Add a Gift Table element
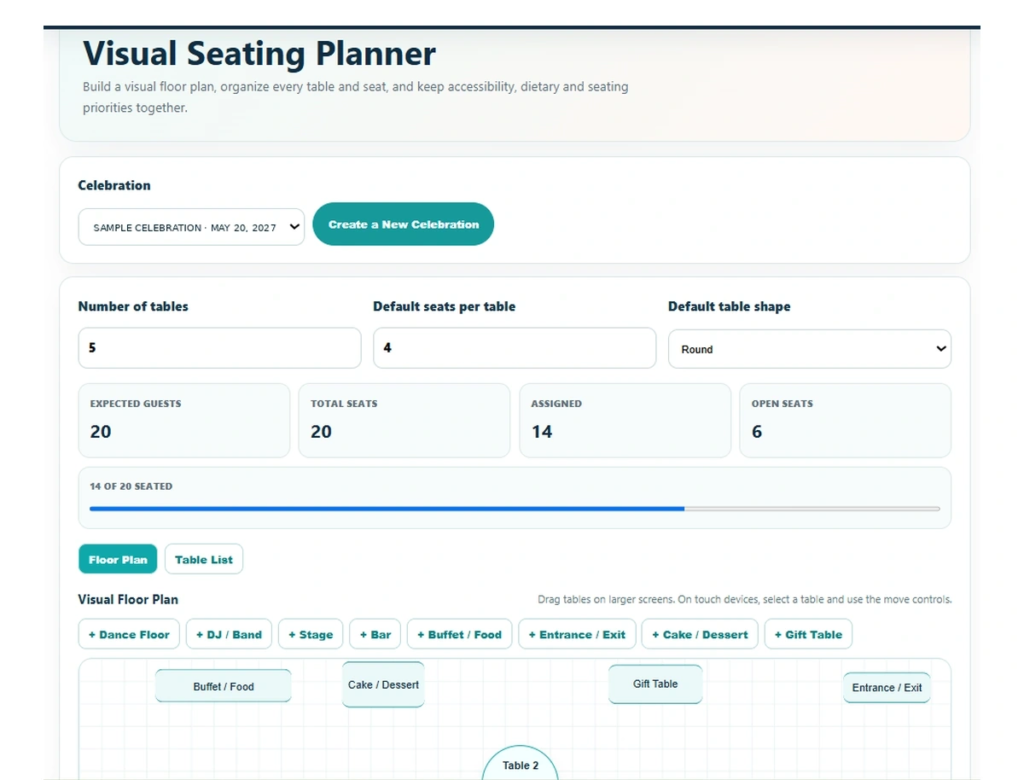Image resolution: width=1024 pixels, height=780 pixels. click(x=808, y=634)
